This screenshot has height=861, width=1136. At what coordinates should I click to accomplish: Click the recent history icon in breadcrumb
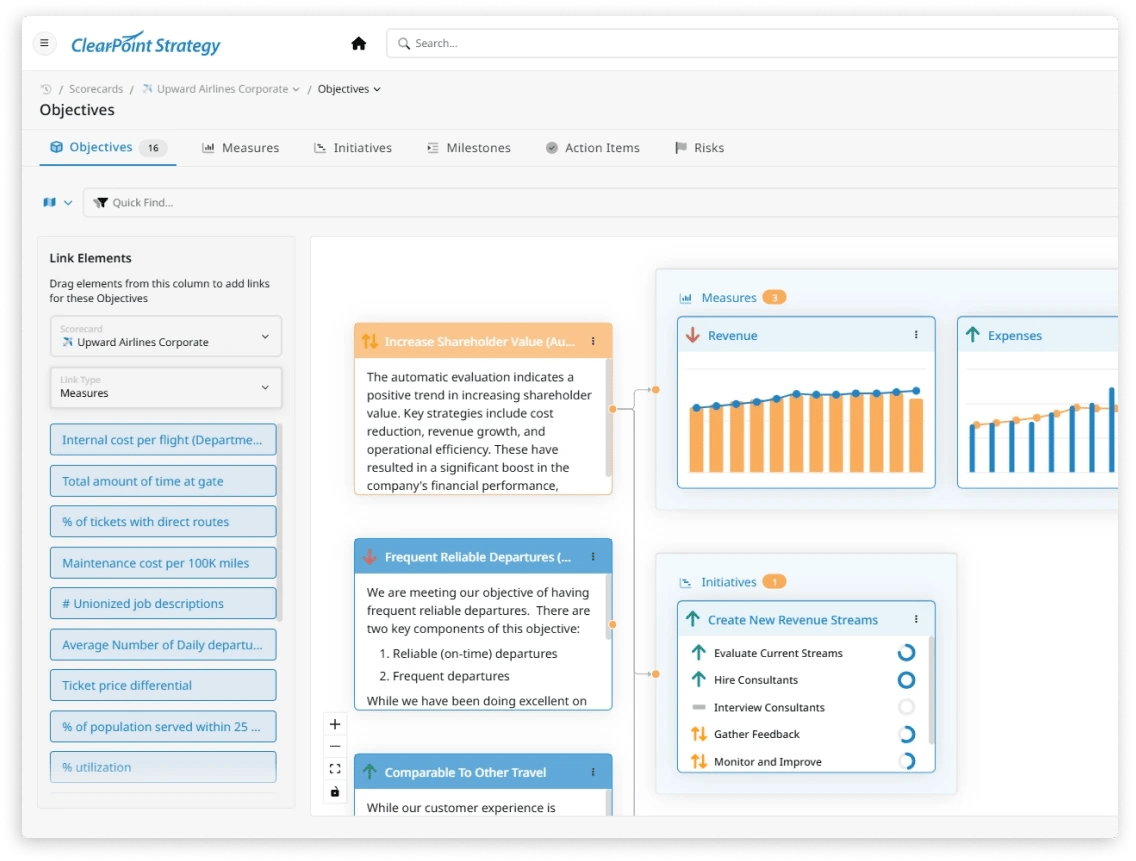[46, 89]
